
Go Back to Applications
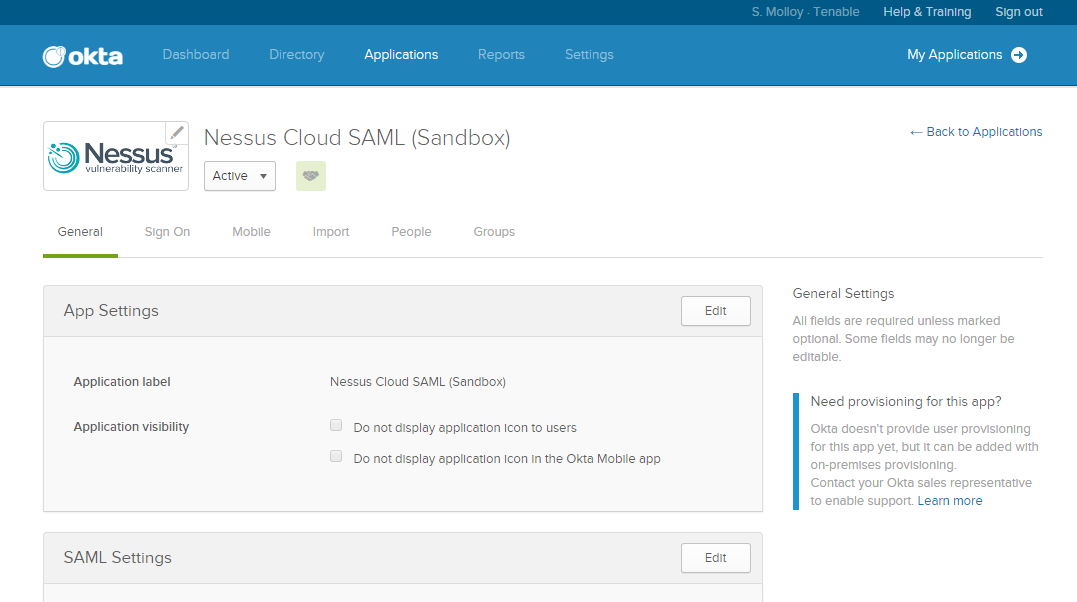(976, 131)
